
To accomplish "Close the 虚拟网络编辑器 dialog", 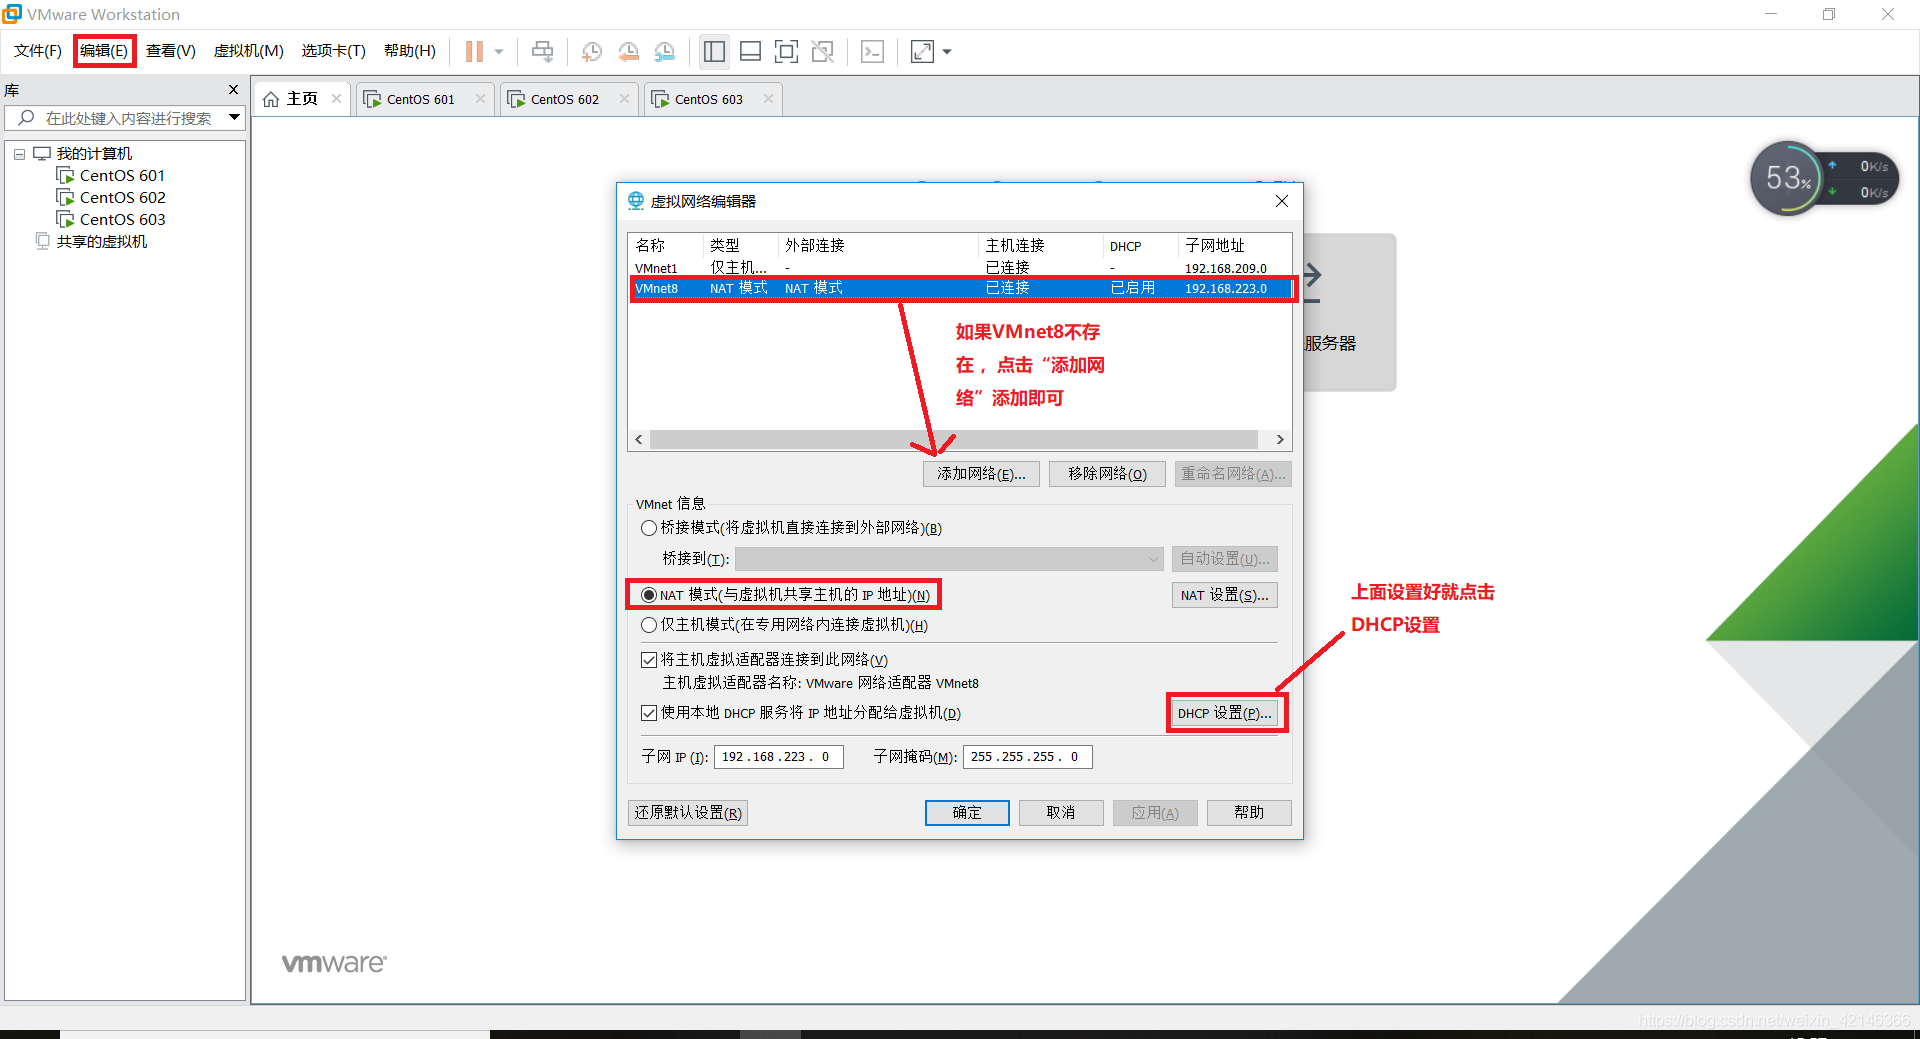I will coord(1282,201).
